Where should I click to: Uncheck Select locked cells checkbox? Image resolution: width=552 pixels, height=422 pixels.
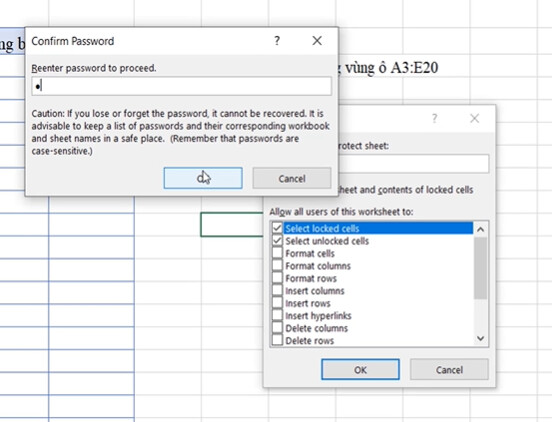(x=277, y=228)
